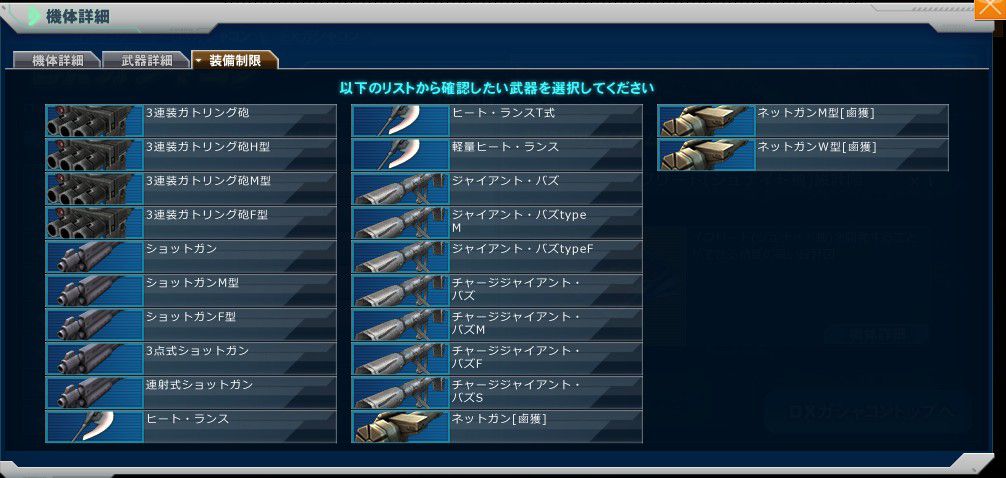Select the ヒート・ランス blade icon
This screenshot has width=1006, height=478.
(x=94, y=427)
